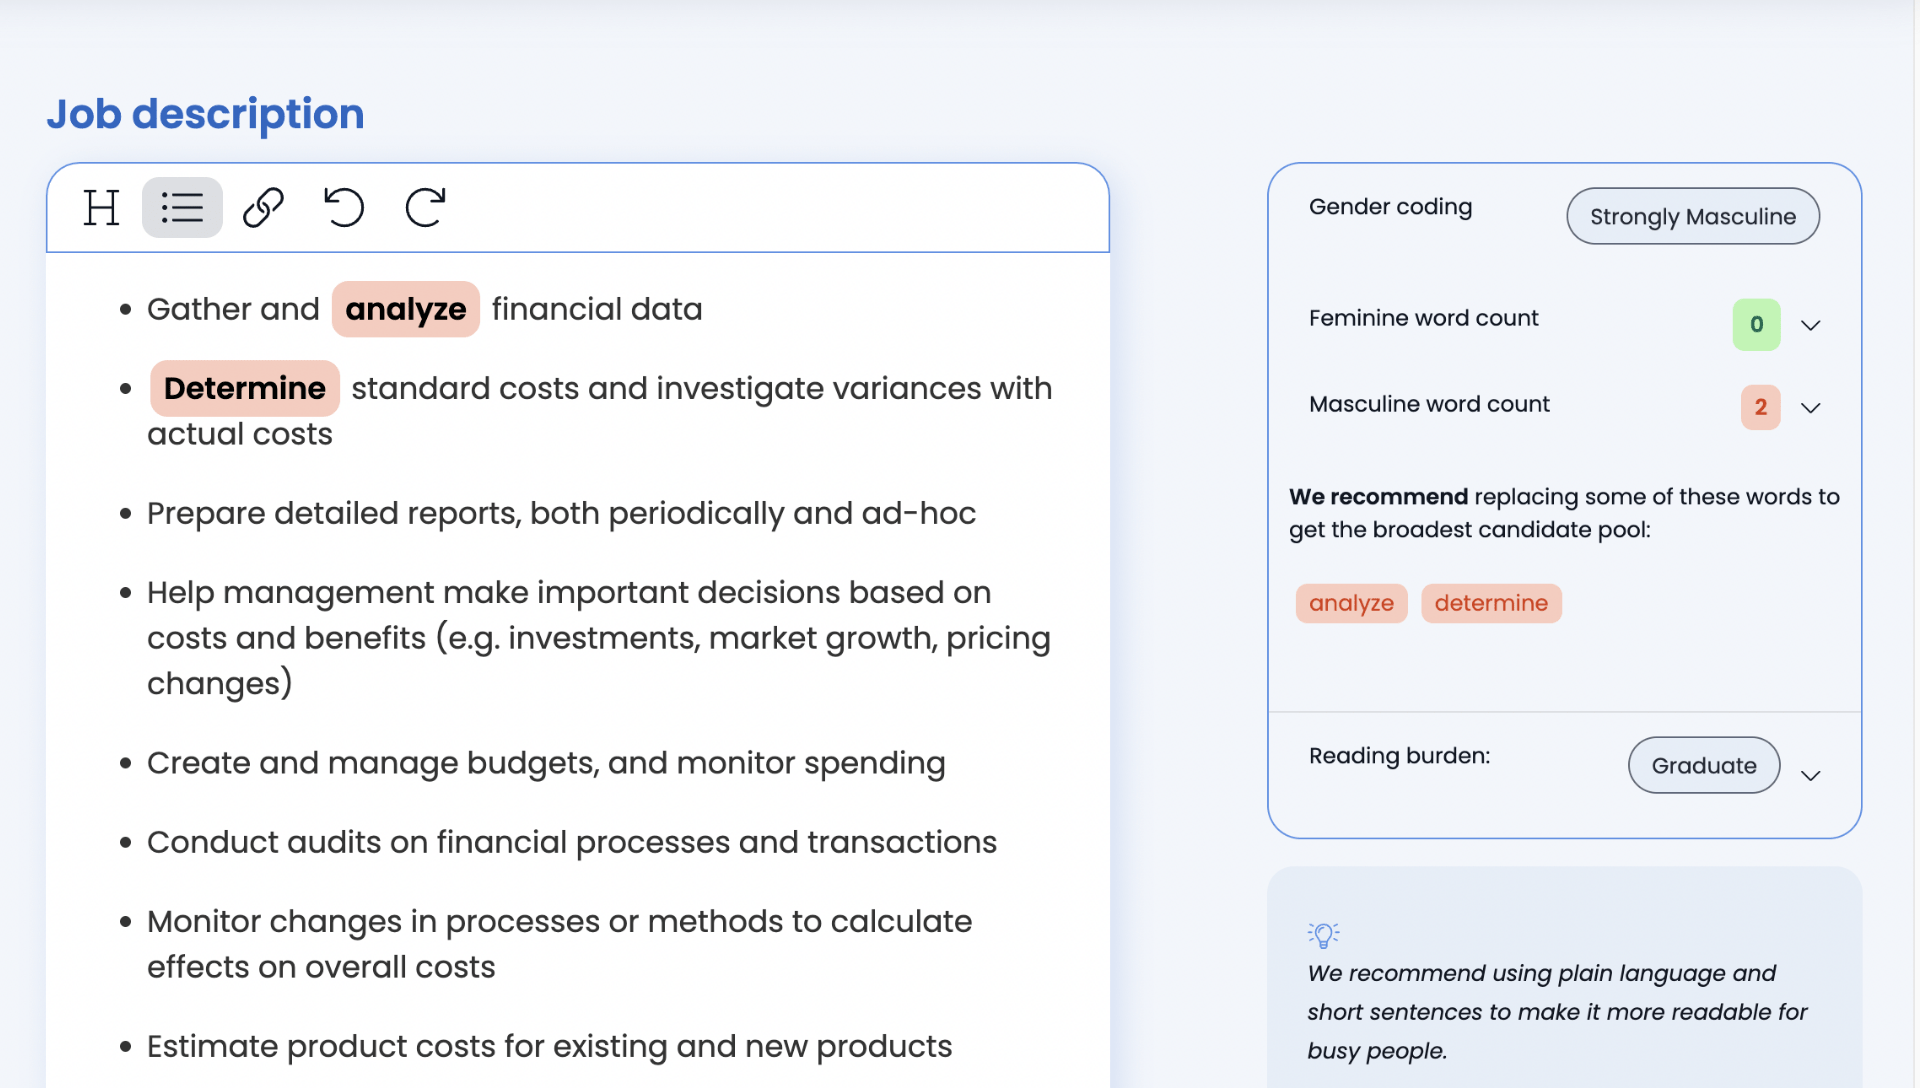Click the Masculine word count number badge
Viewport: 1920px width, 1088px height.
pos(1759,405)
